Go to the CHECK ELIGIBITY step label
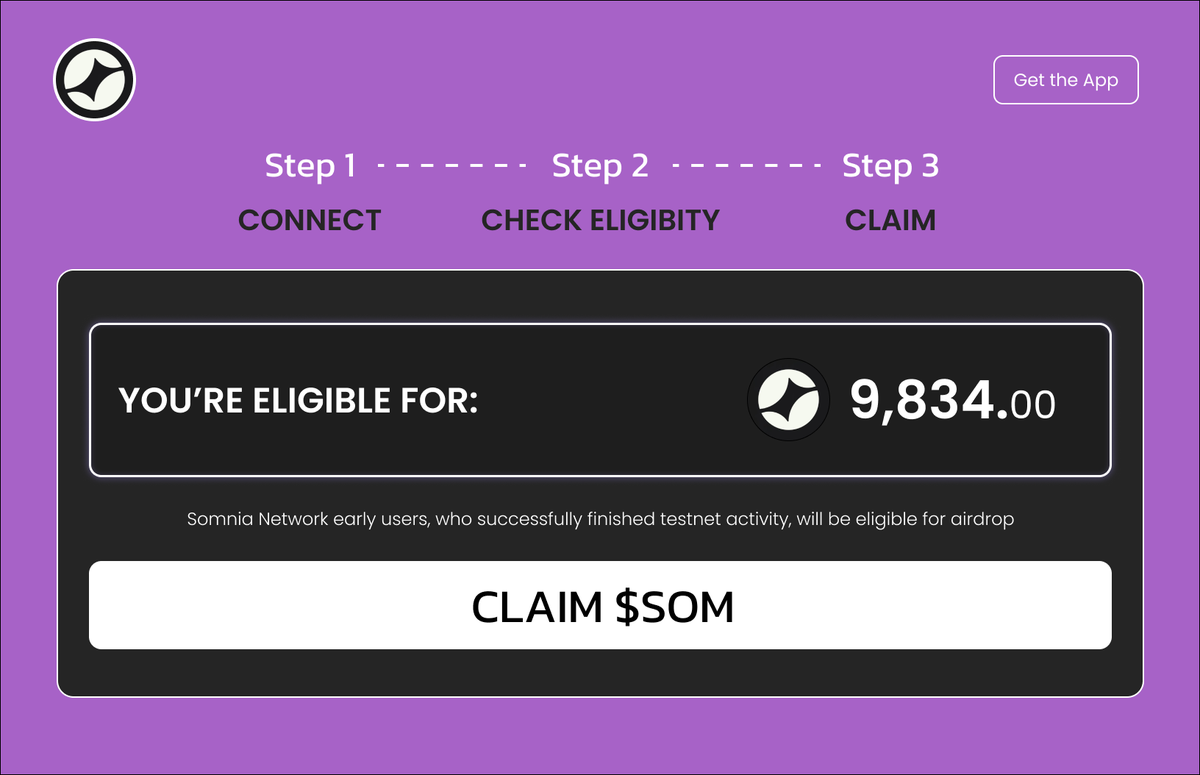This screenshot has width=1200, height=775. (x=600, y=220)
